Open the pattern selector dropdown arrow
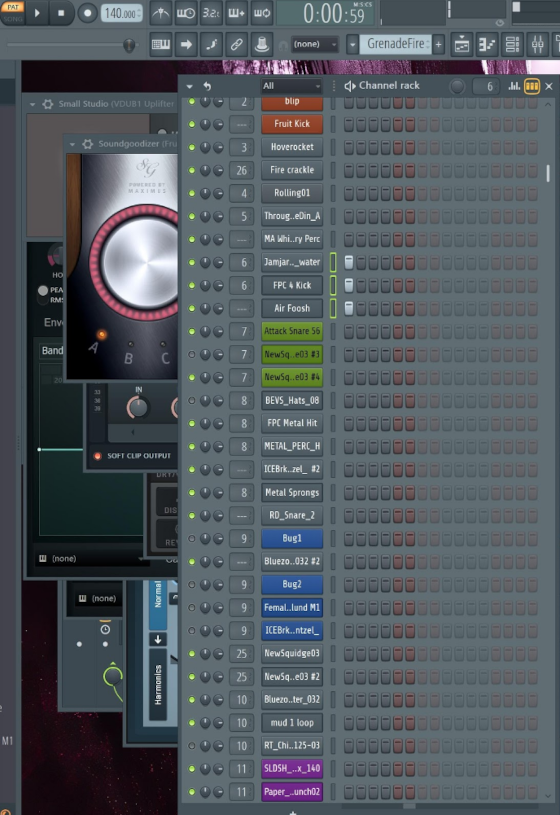The image size is (560, 815). [x=352, y=45]
